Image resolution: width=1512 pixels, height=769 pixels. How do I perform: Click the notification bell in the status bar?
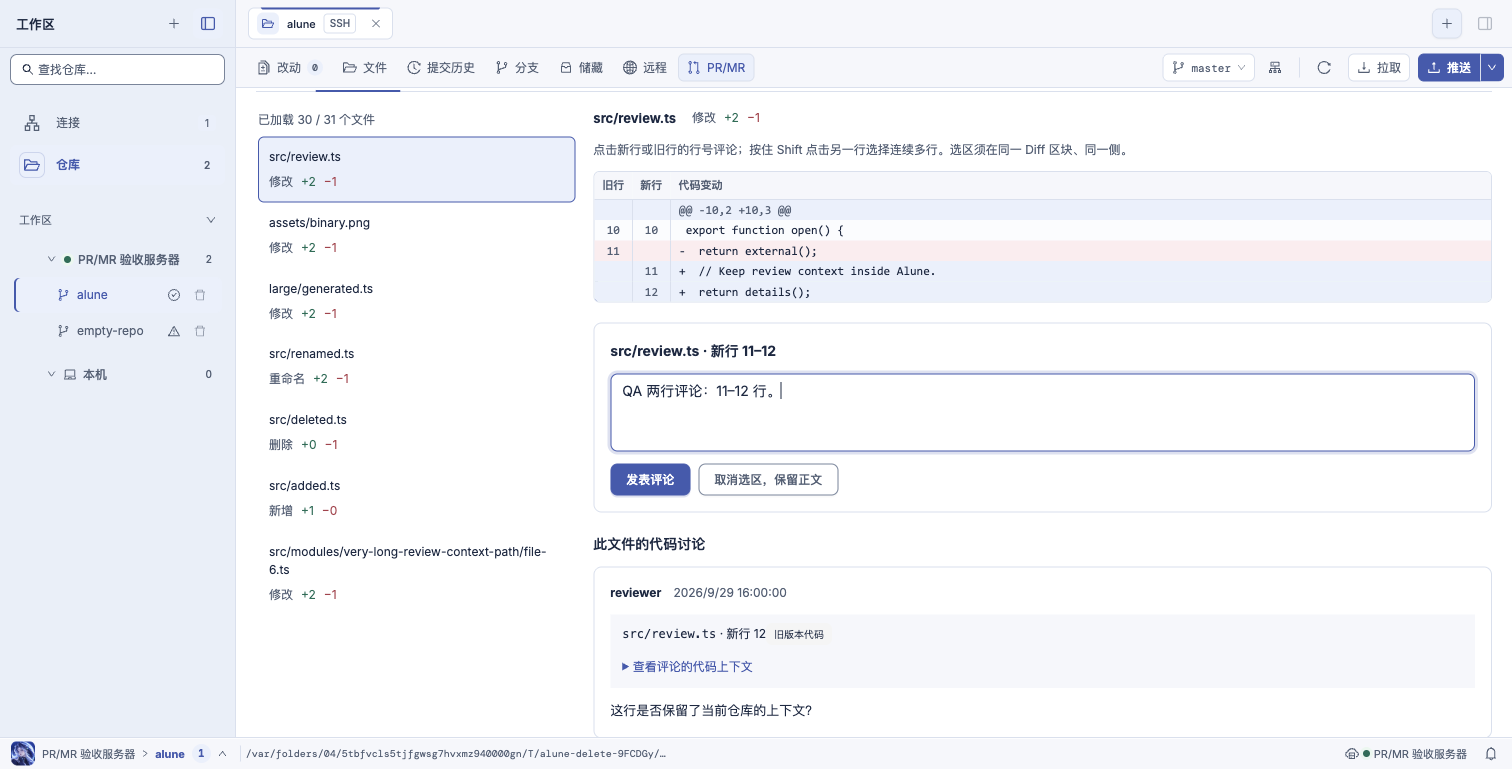pos(1490,754)
